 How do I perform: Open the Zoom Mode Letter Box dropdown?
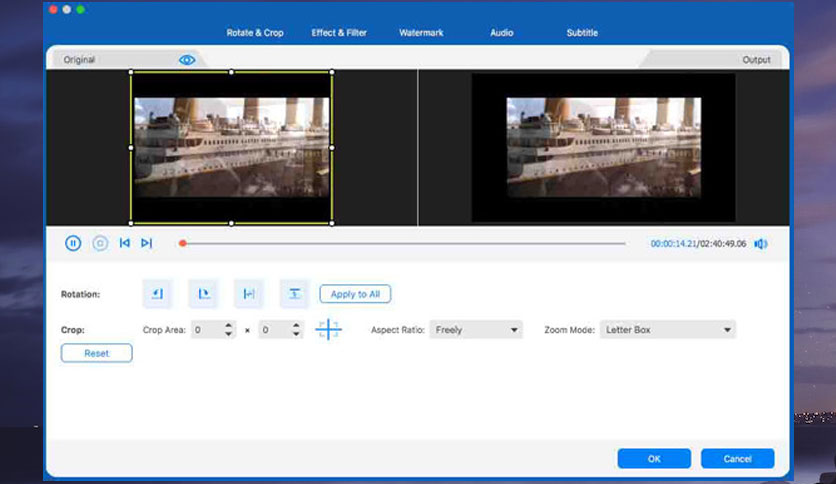(668, 330)
